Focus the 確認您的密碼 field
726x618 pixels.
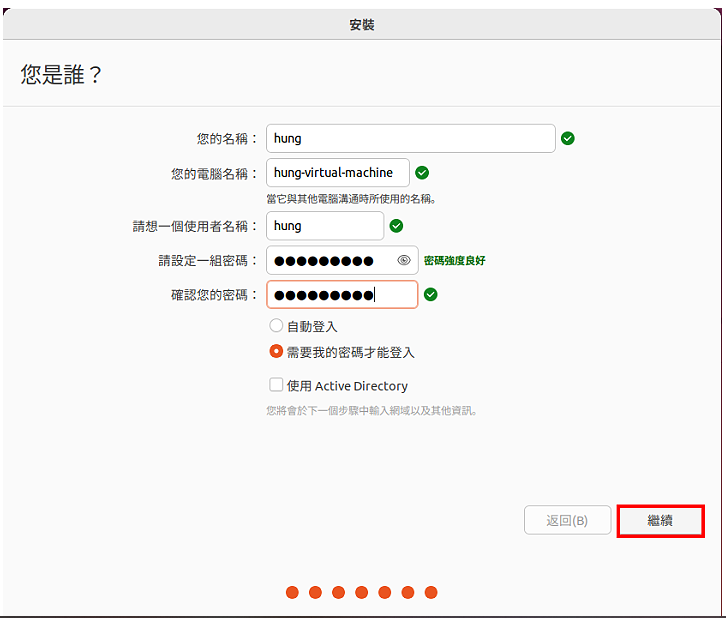pos(342,294)
